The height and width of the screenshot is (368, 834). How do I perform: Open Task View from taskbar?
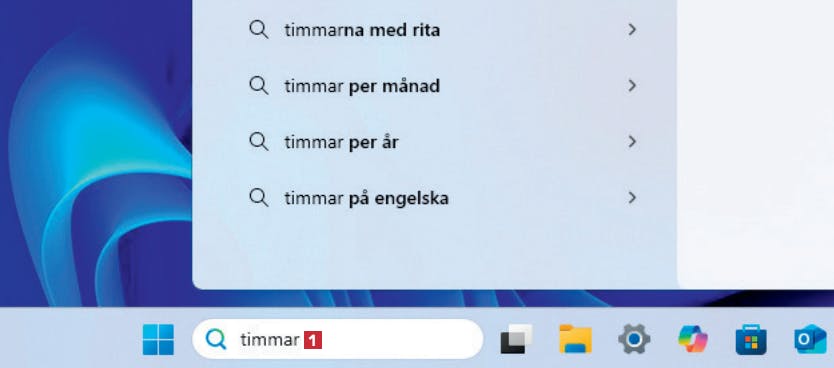click(x=516, y=339)
